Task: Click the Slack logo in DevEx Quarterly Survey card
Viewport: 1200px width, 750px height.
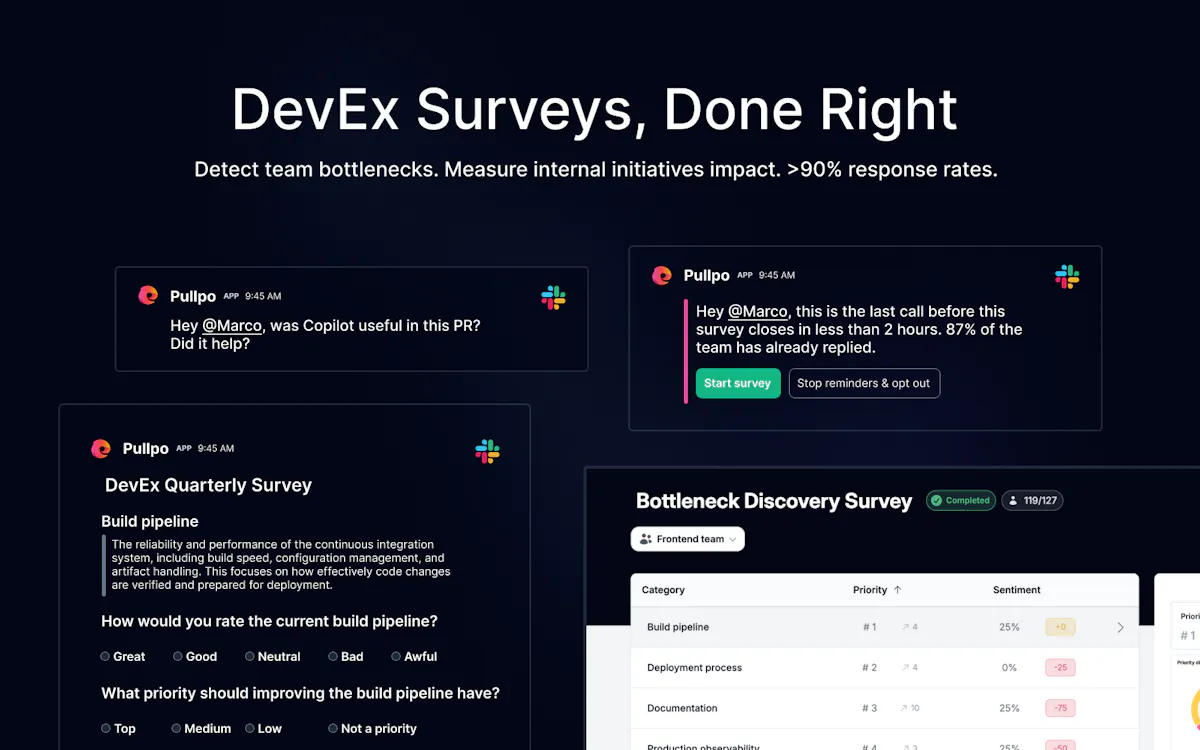Action: (487, 451)
